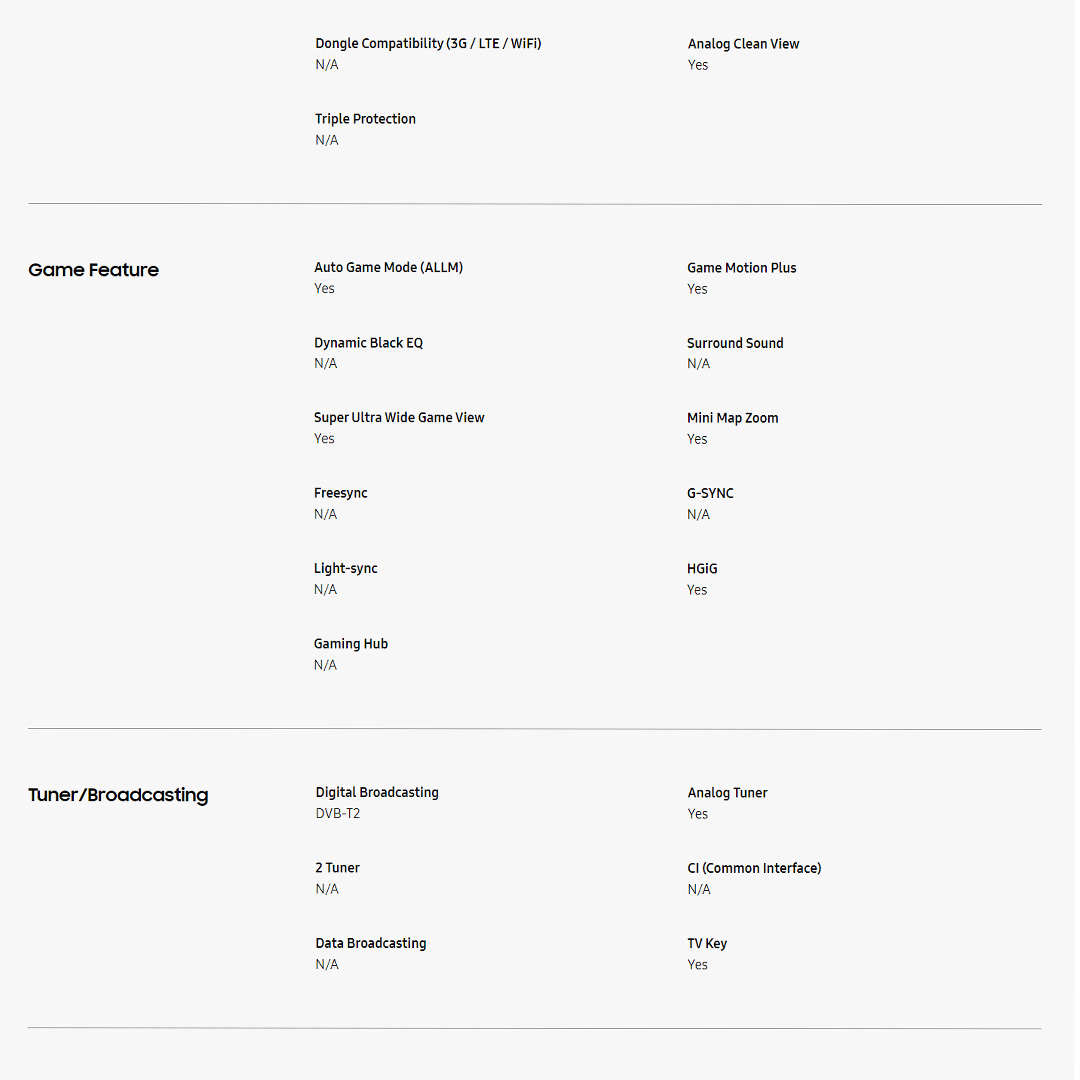Click the TV Key spec label
This screenshot has height=1080, width=1080.
(x=707, y=943)
